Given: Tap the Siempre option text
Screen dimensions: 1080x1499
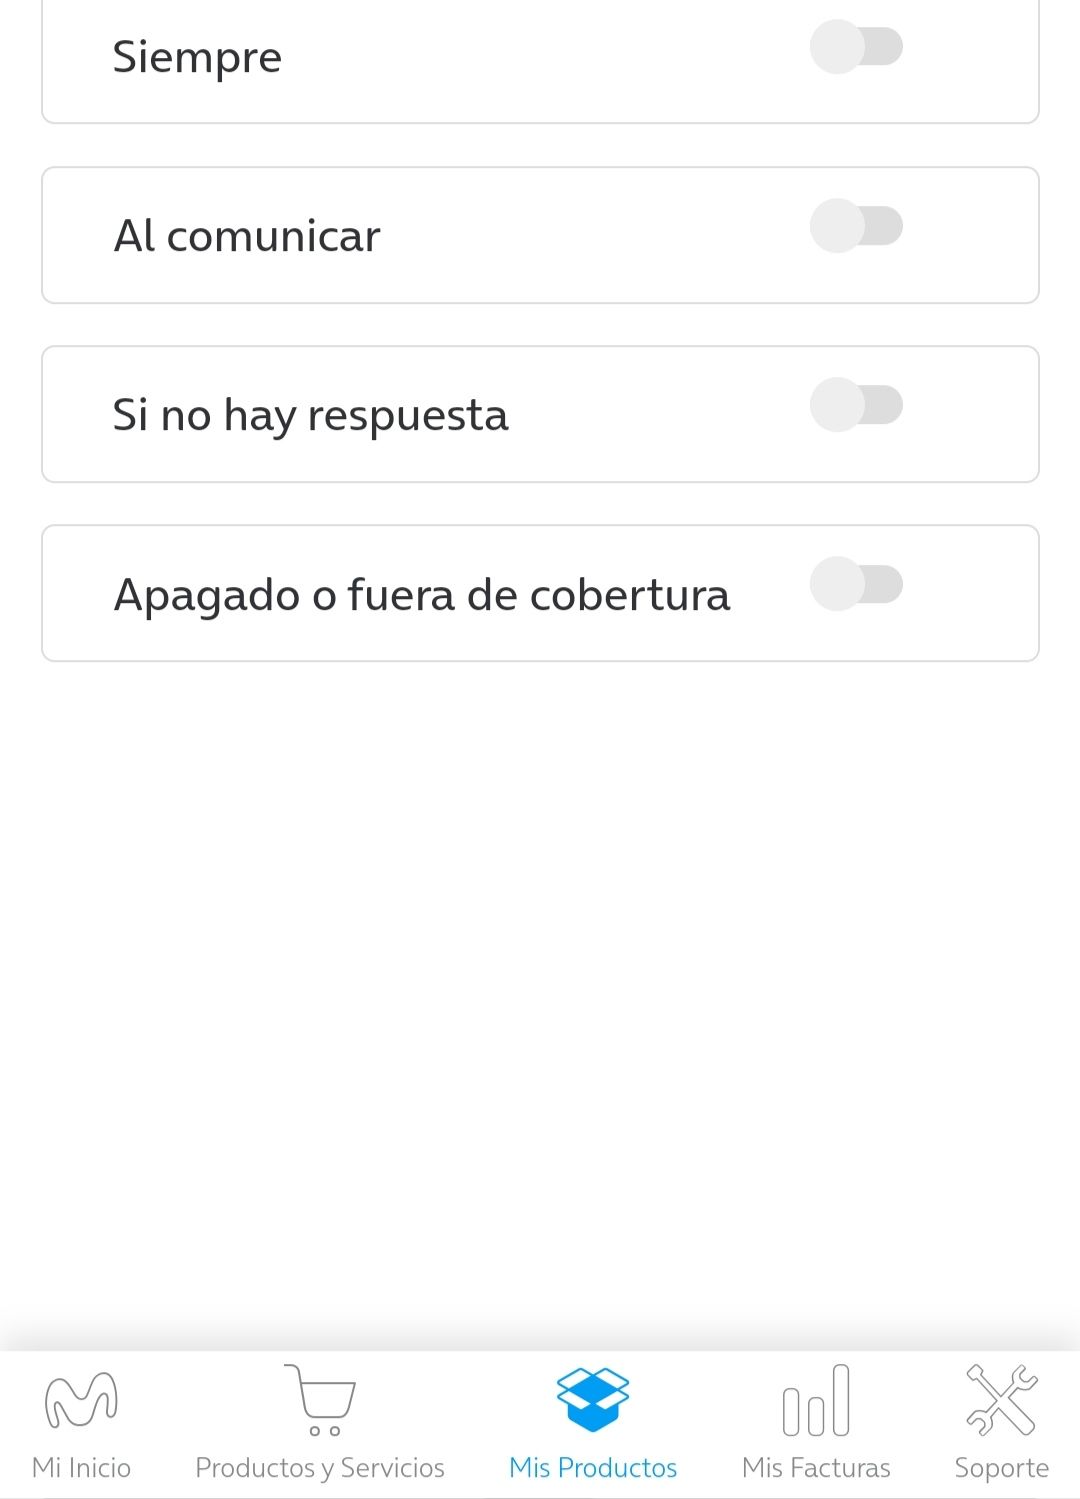Looking at the screenshot, I should click(x=197, y=57).
